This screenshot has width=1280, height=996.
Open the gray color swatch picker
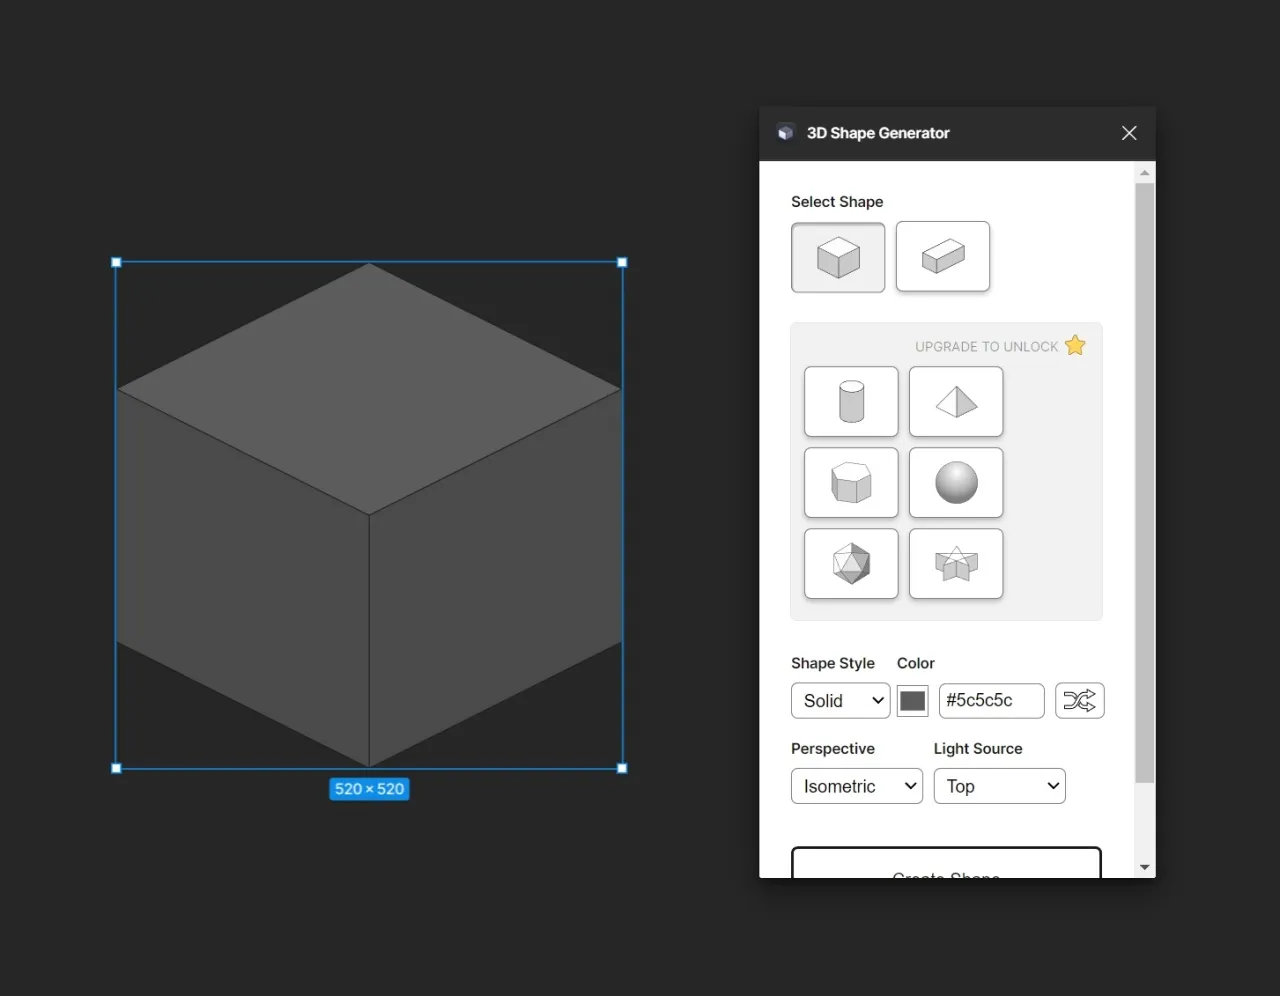click(912, 700)
